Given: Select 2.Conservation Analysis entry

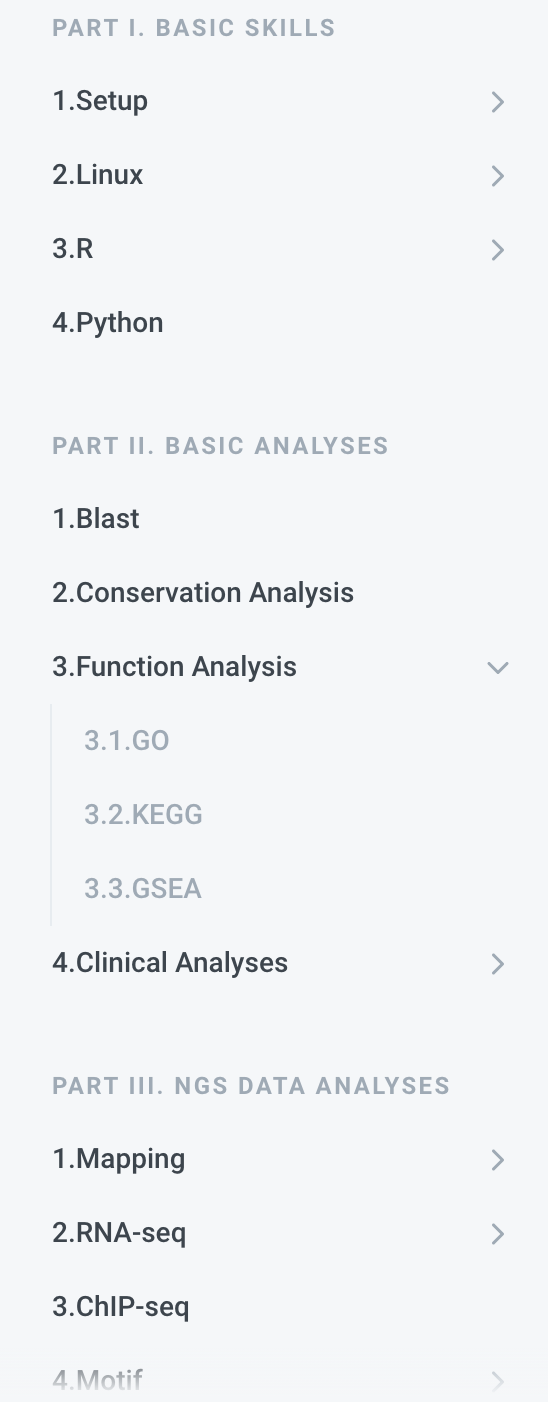Looking at the screenshot, I should (x=203, y=593).
